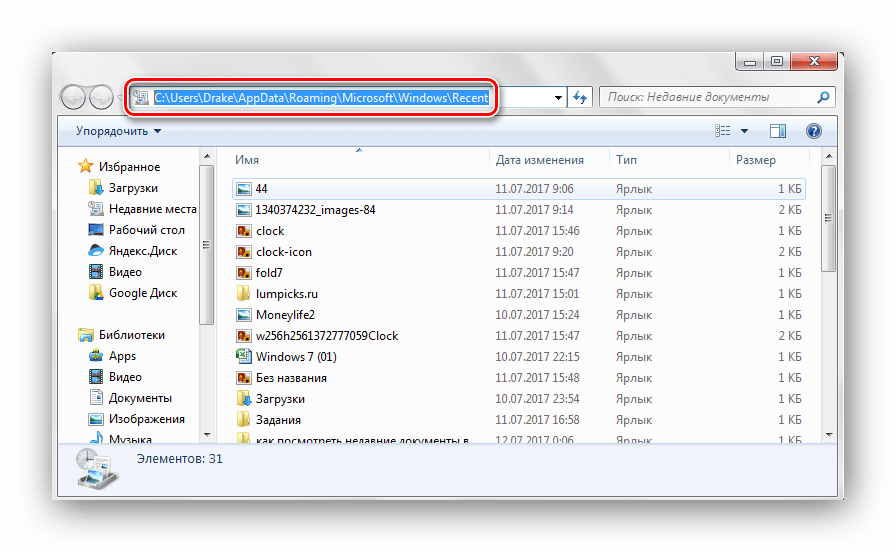The height and width of the screenshot is (552, 896).
Task: Click the refresh button beside address bar
Action: click(581, 98)
